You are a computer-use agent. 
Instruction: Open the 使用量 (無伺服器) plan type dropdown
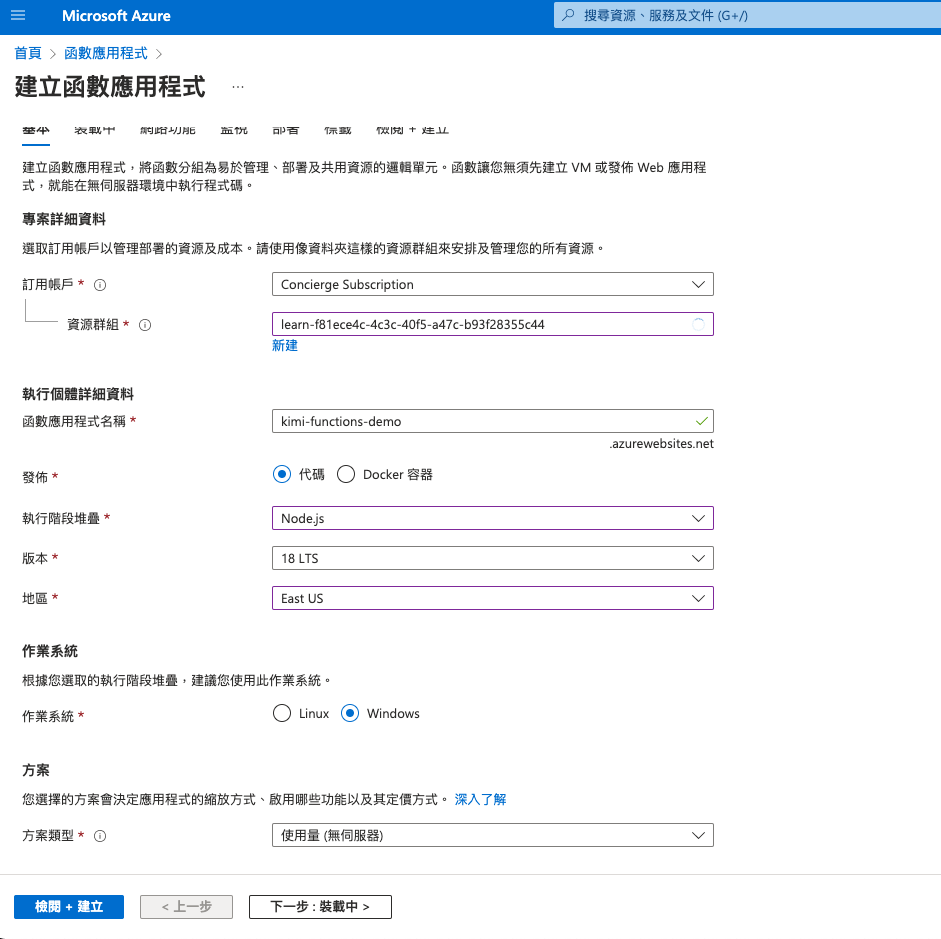click(x=493, y=835)
